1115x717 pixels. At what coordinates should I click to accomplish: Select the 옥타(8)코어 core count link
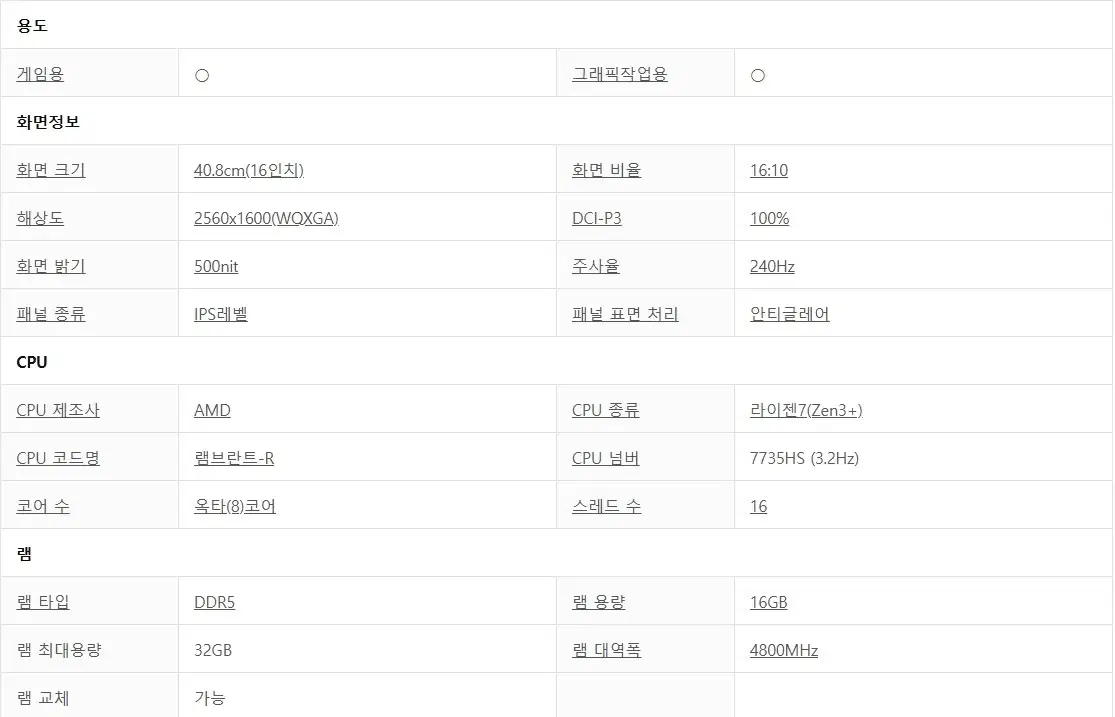tap(235, 506)
